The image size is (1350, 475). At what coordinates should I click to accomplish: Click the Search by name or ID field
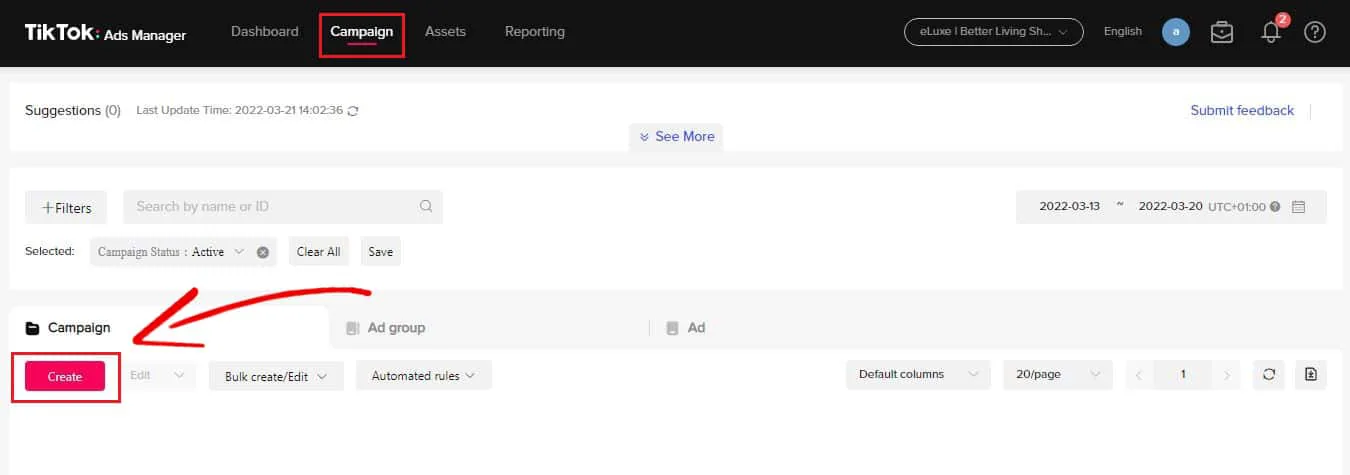(283, 207)
